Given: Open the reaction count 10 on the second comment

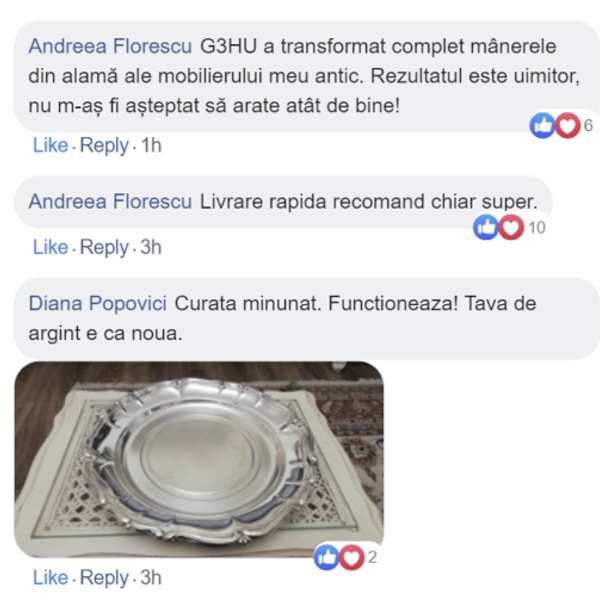Looking at the screenshot, I should [537, 228].
